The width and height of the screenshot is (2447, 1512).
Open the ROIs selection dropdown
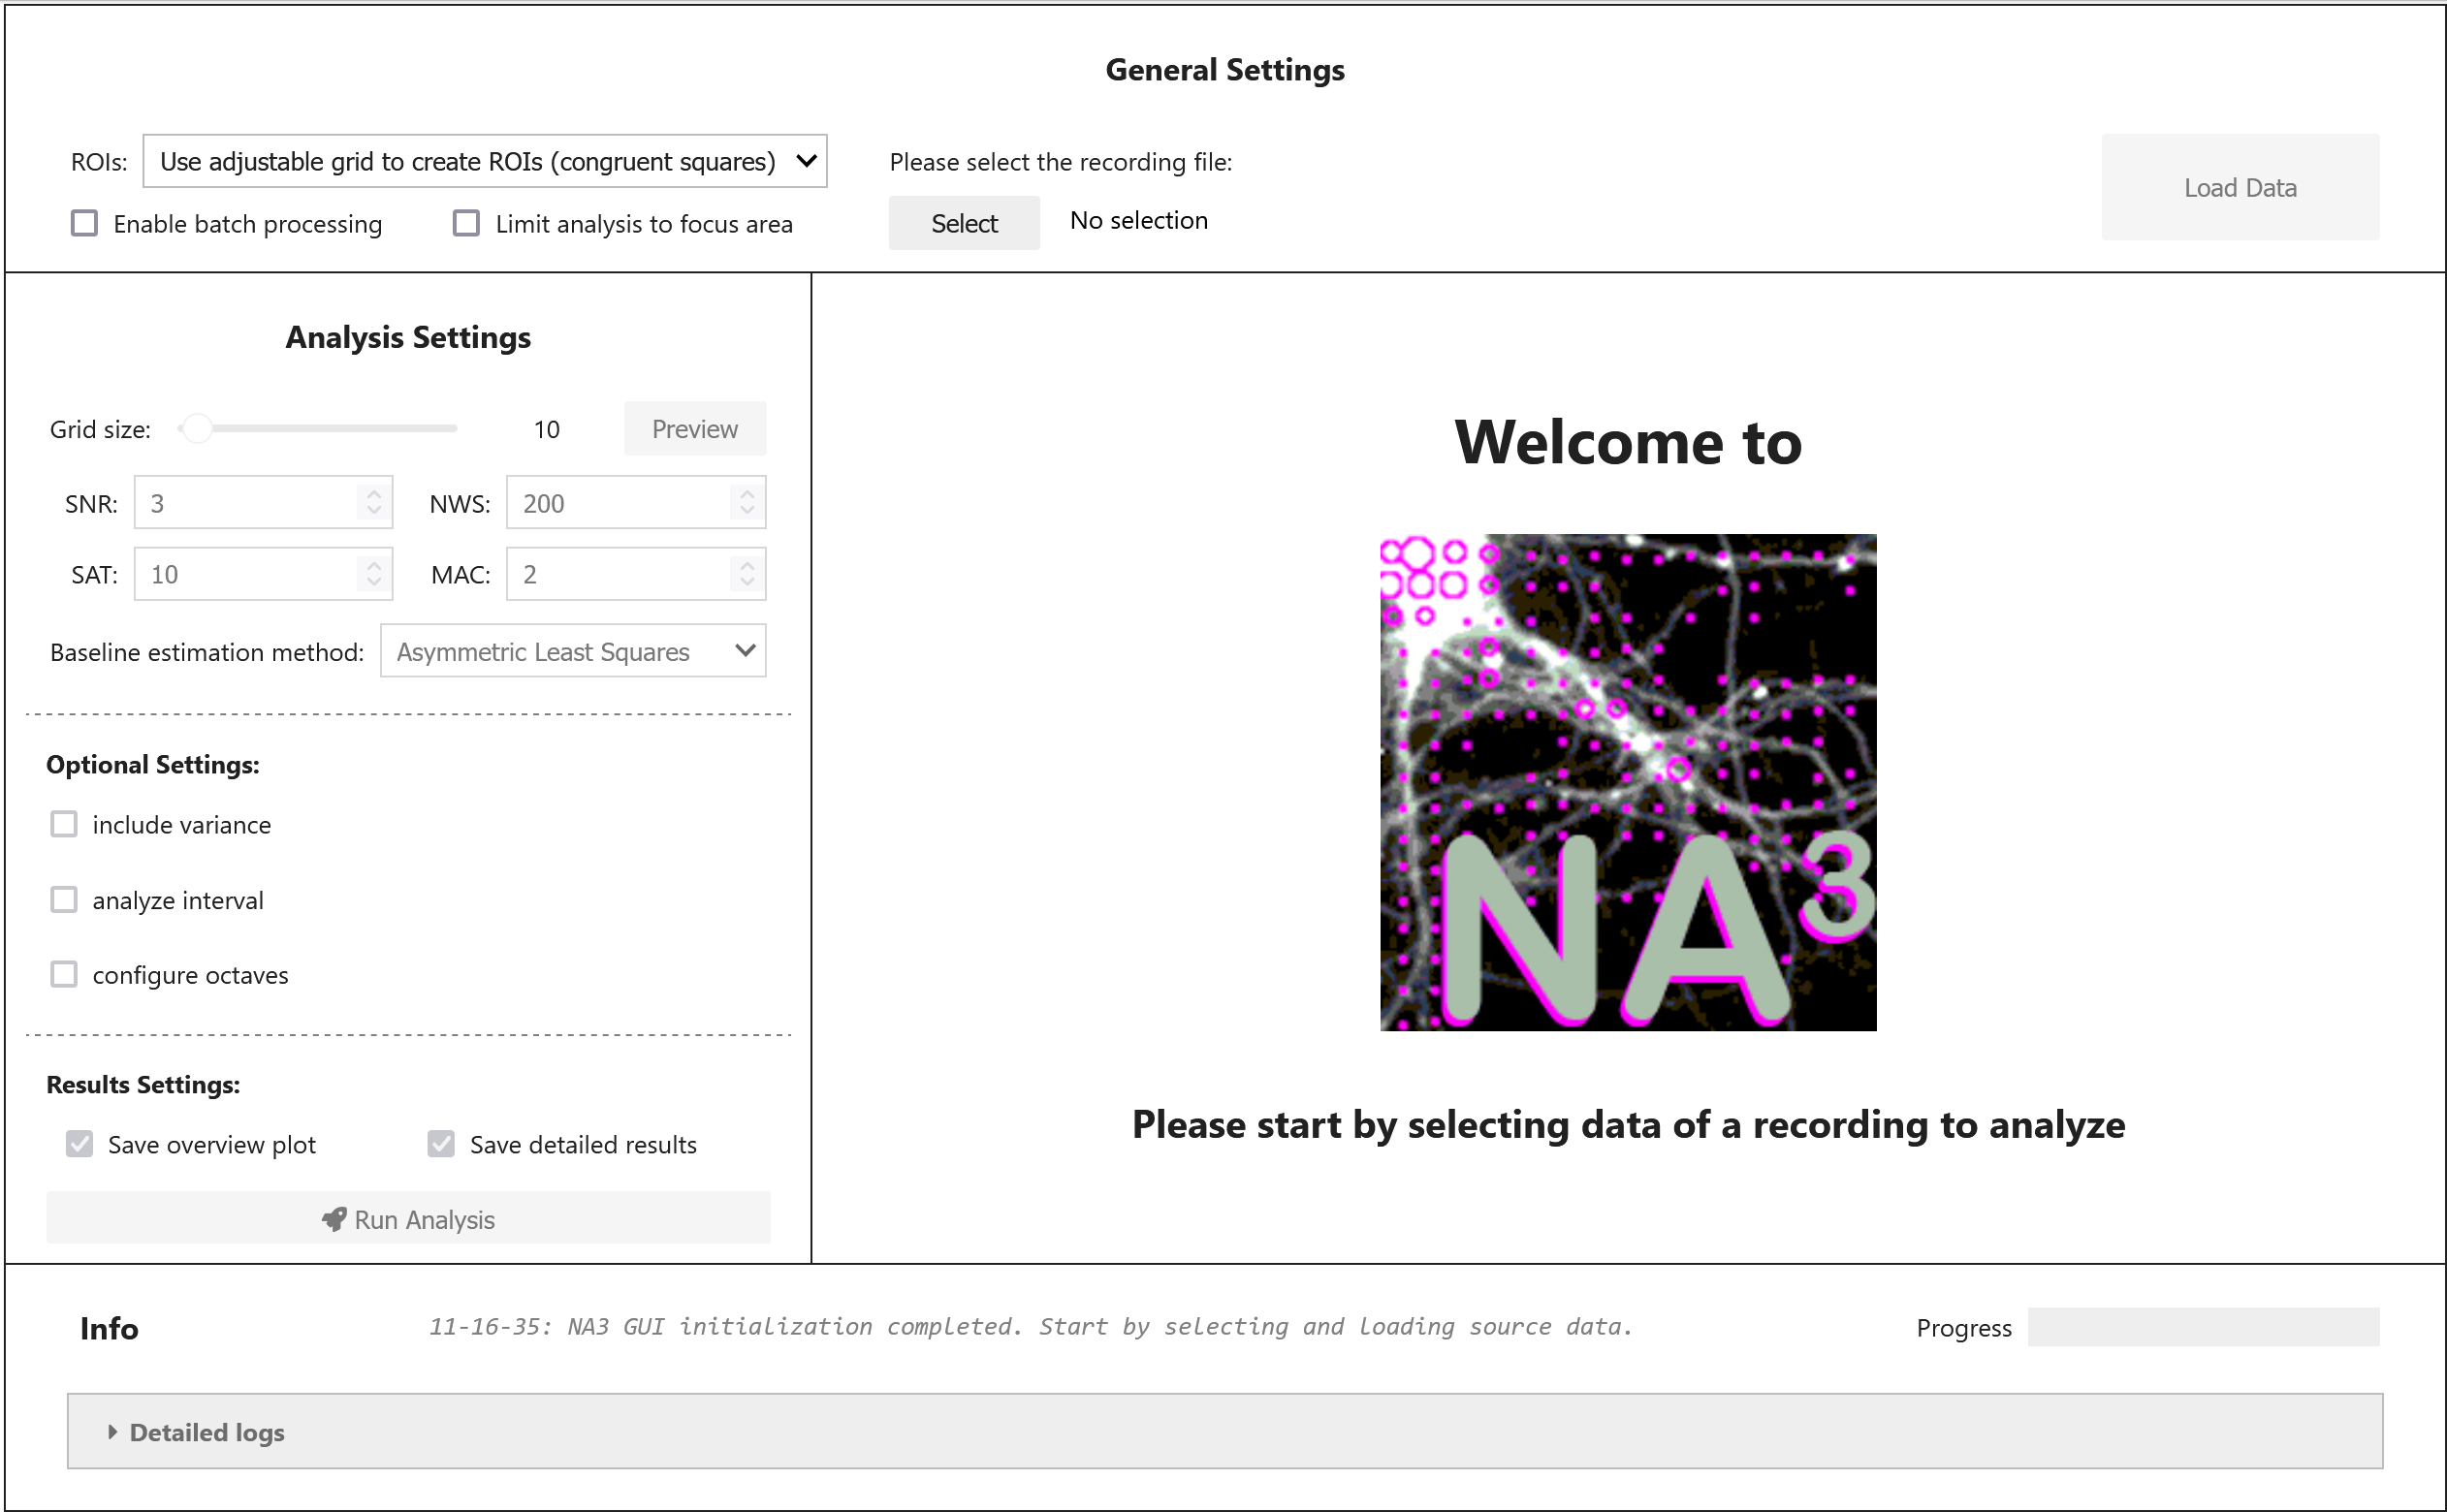[x=484, y=161]
